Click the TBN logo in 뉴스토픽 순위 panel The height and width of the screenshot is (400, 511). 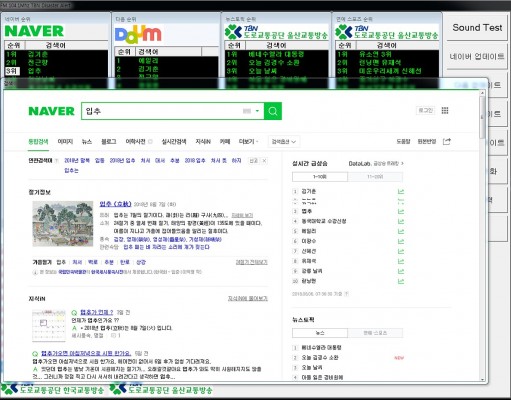[x=276, y=32]
